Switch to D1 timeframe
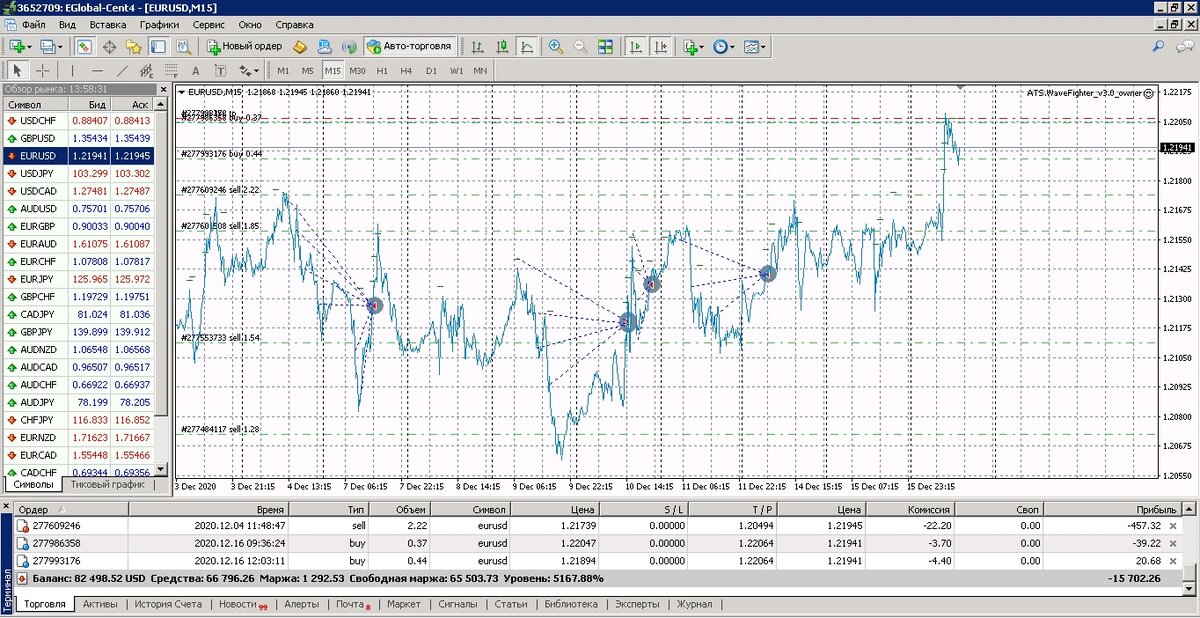 tap(431, 71)
